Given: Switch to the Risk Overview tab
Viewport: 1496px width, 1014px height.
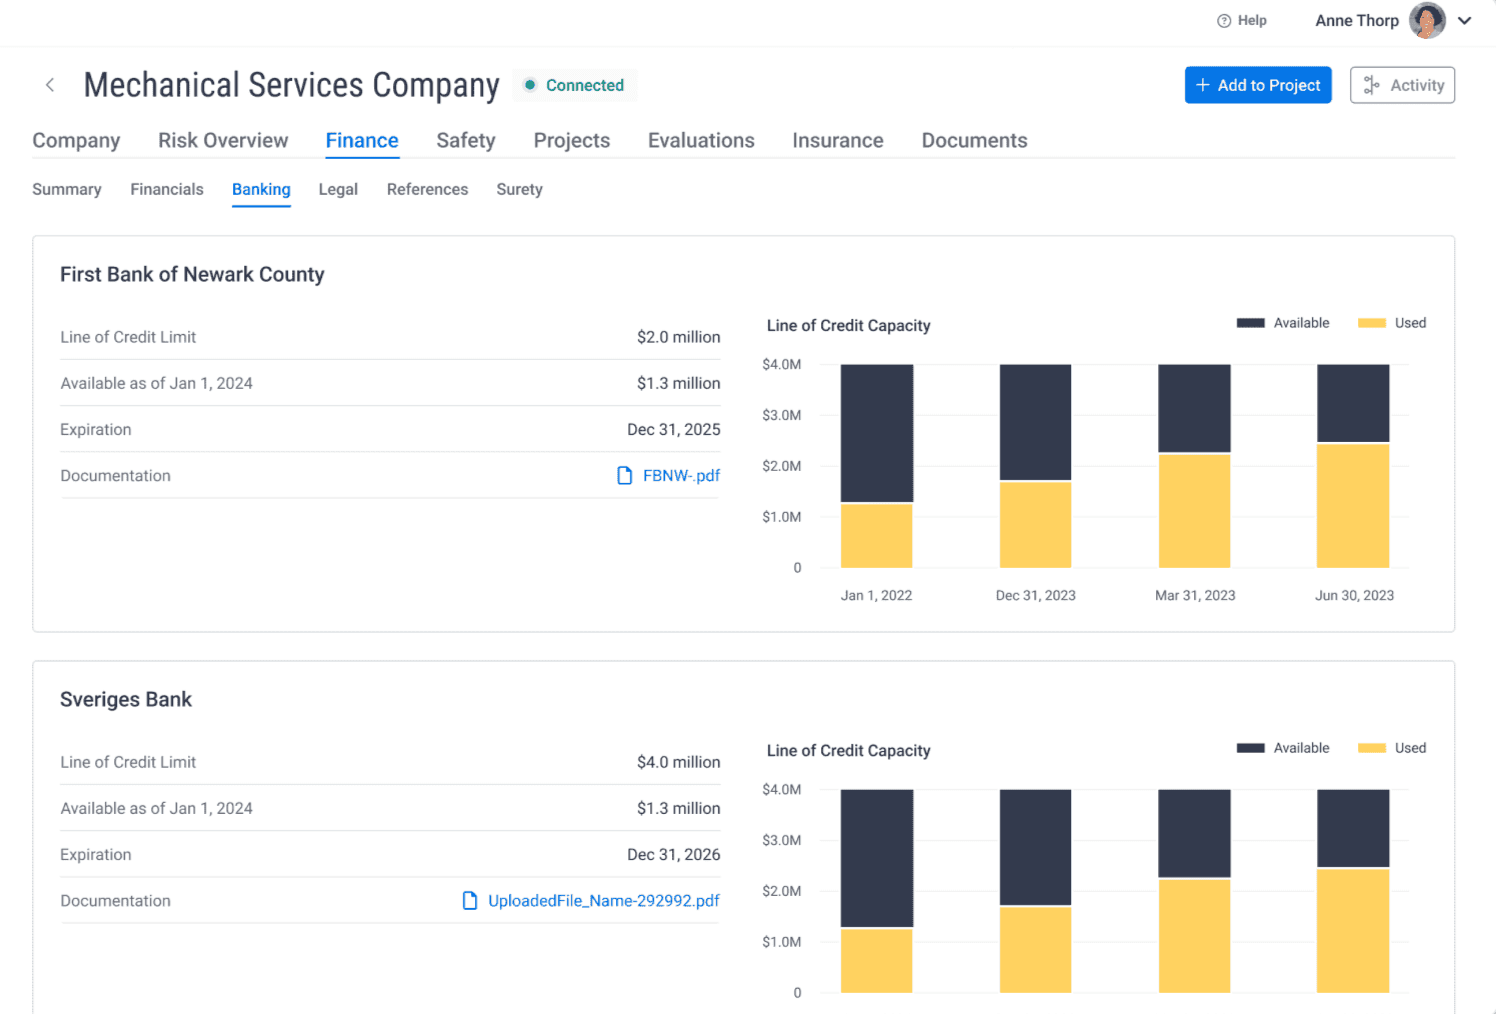Looking at the screenshot, I should point(223,141).
